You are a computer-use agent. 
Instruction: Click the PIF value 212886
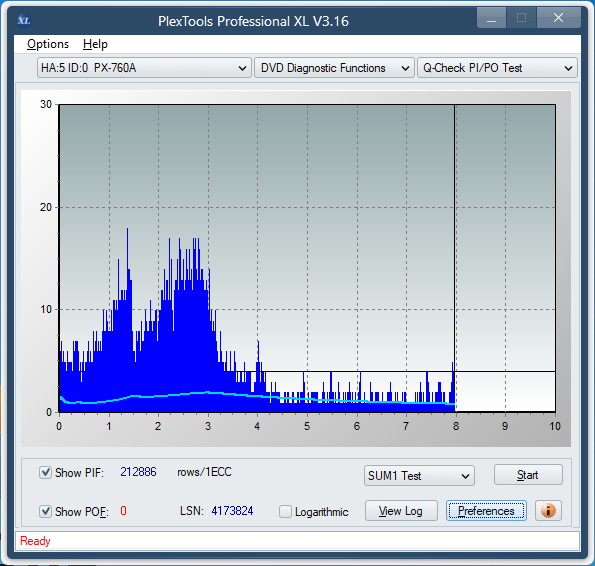point(138,472)
